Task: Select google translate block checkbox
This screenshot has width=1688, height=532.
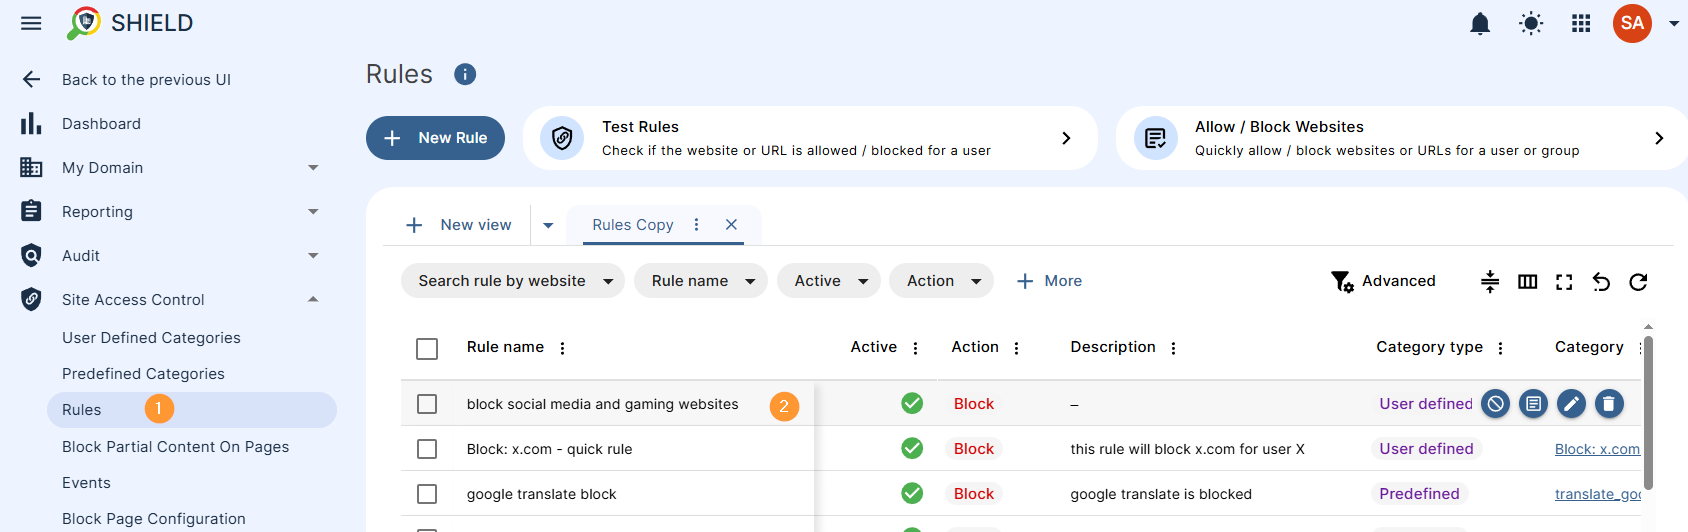Action: [427, 494]
